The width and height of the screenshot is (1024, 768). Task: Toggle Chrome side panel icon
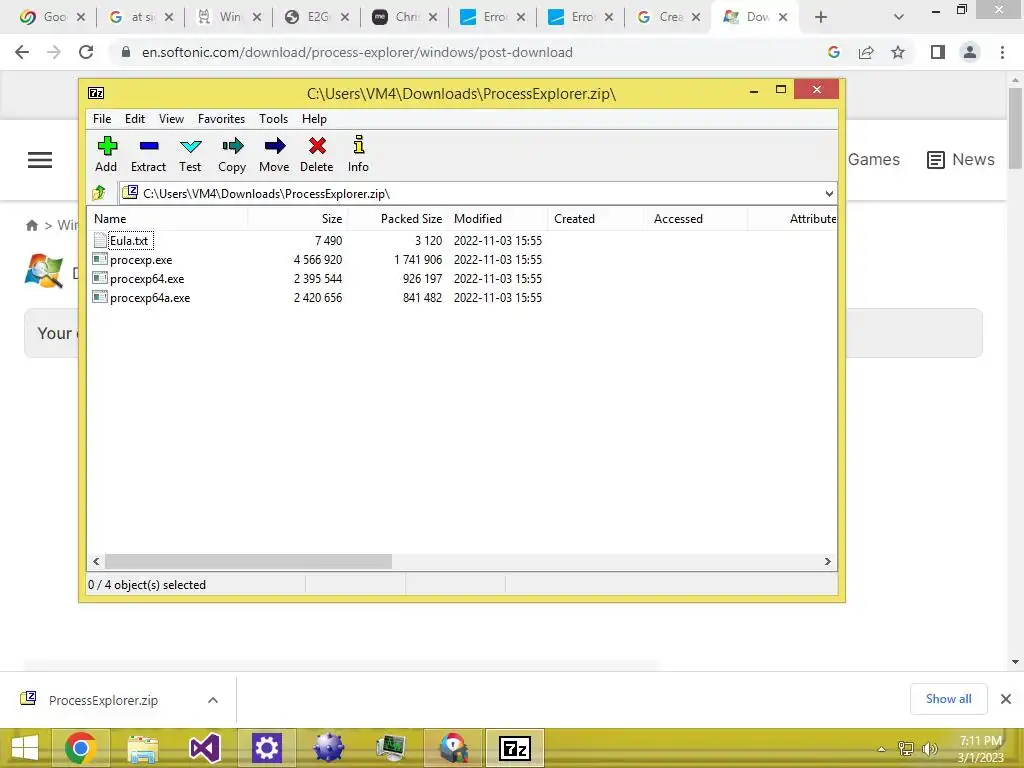(x=938, y=52)
